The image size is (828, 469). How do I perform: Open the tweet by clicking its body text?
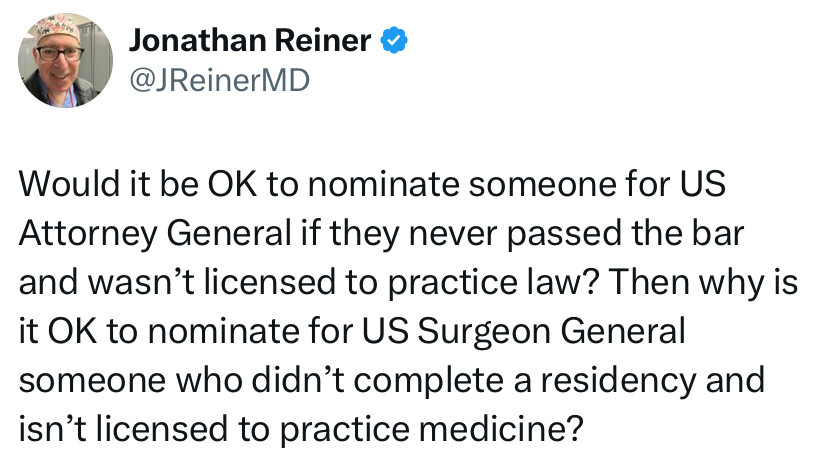tap(408, 307)
